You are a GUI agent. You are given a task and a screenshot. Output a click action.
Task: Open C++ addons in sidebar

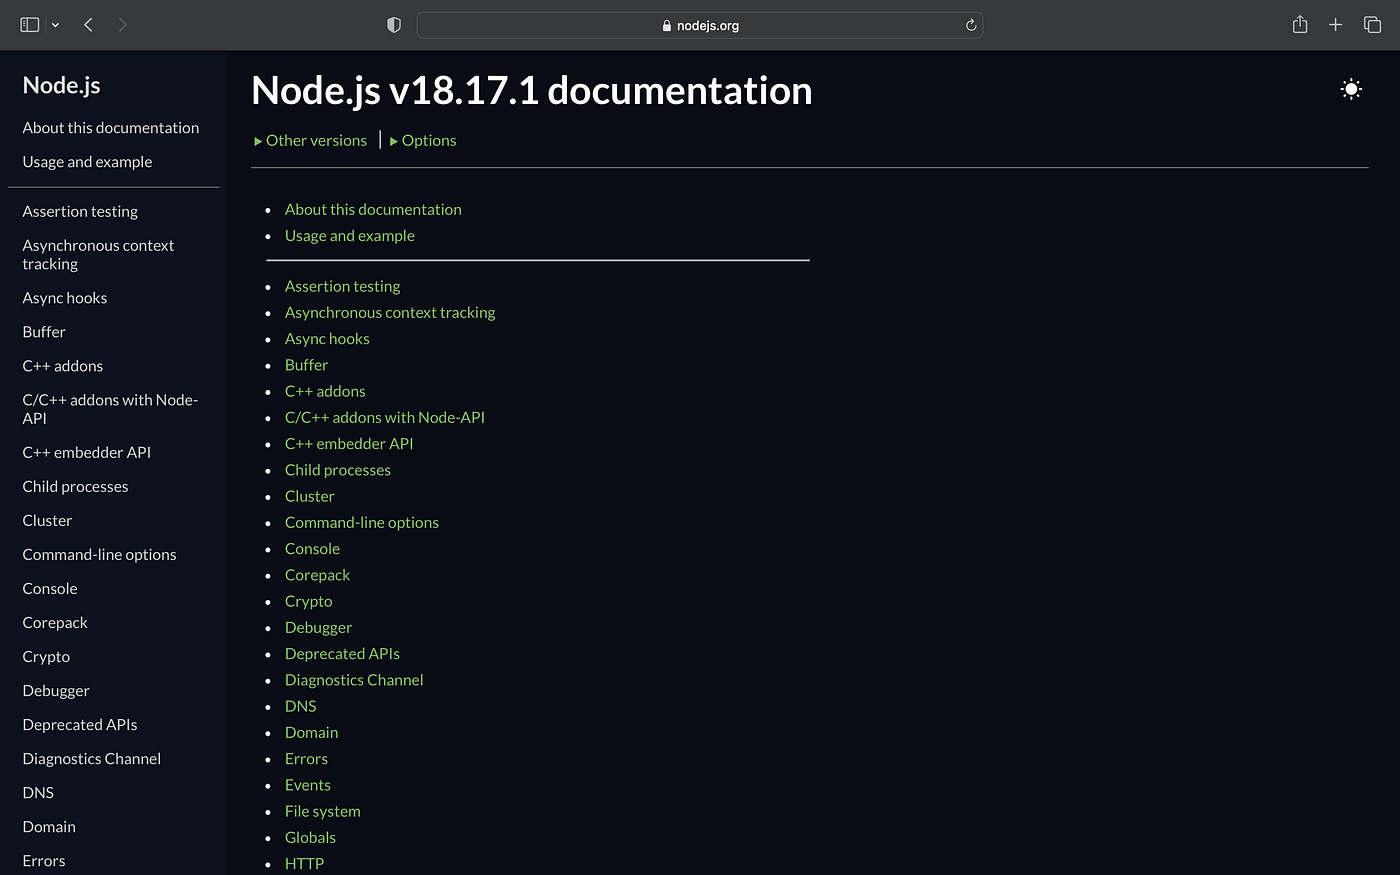63,366
